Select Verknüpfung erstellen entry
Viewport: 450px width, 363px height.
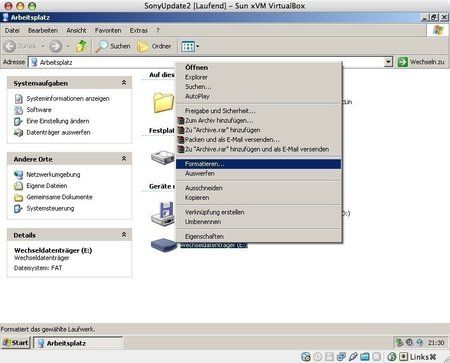pyautogui.click(x=258, y=212)
